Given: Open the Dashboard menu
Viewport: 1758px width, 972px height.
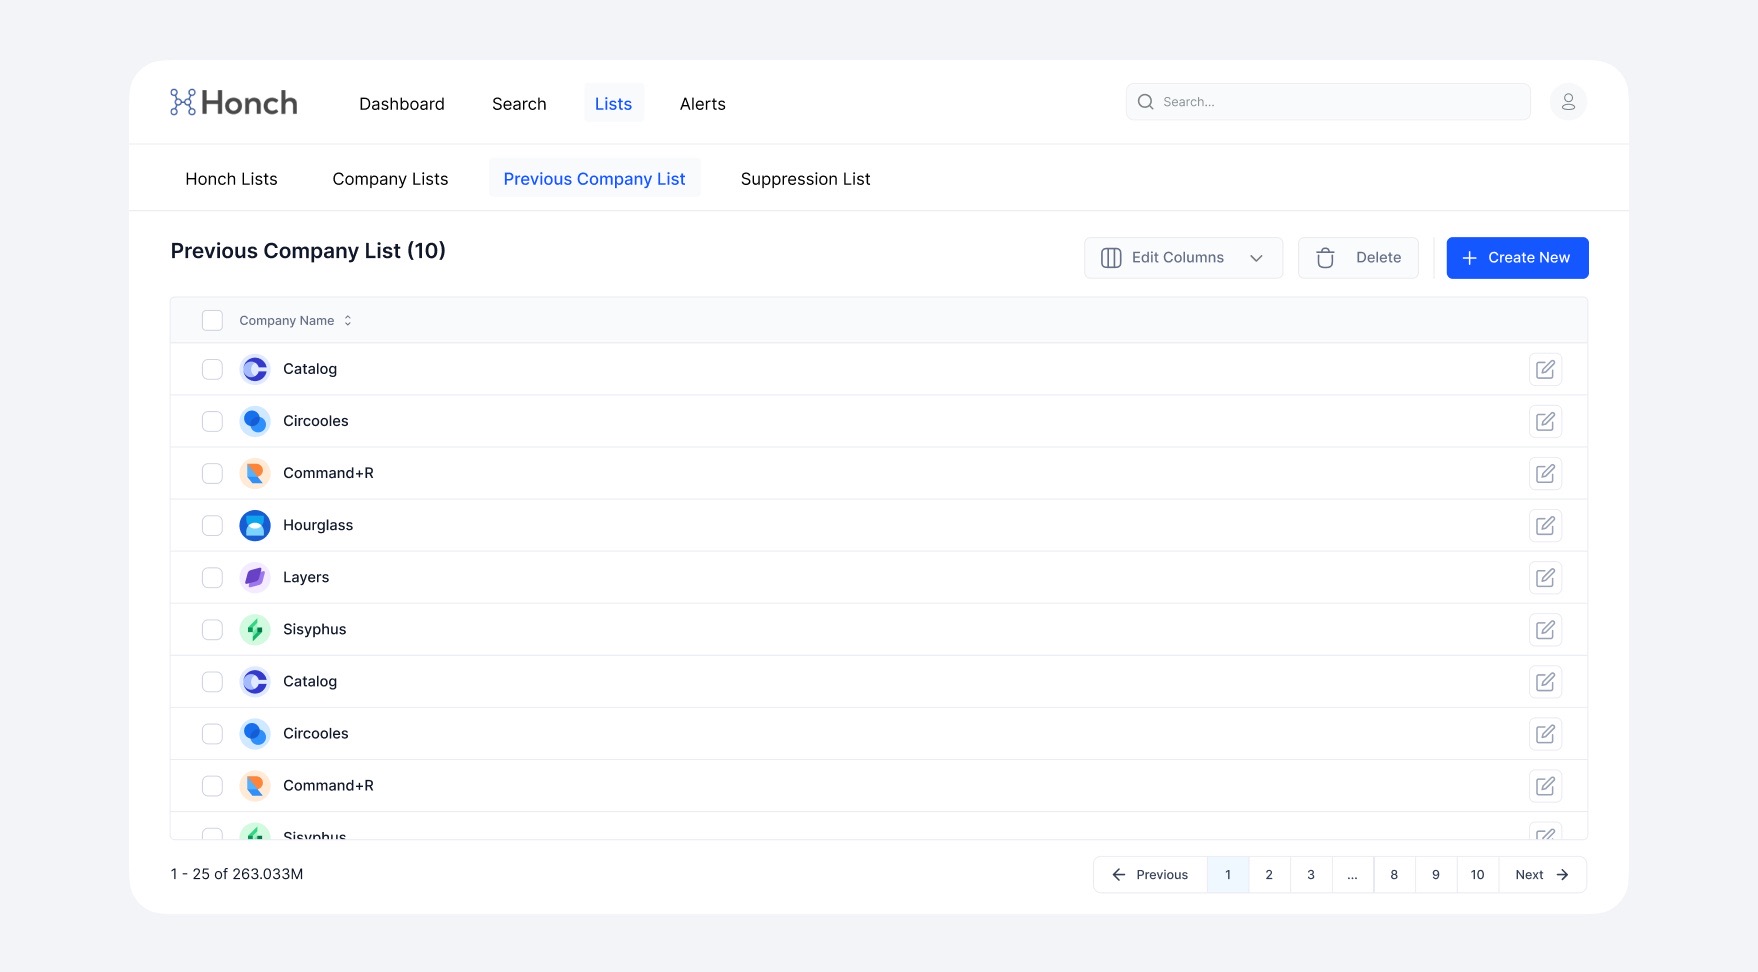Looking at the screenshot, I should tap(402, 104).
